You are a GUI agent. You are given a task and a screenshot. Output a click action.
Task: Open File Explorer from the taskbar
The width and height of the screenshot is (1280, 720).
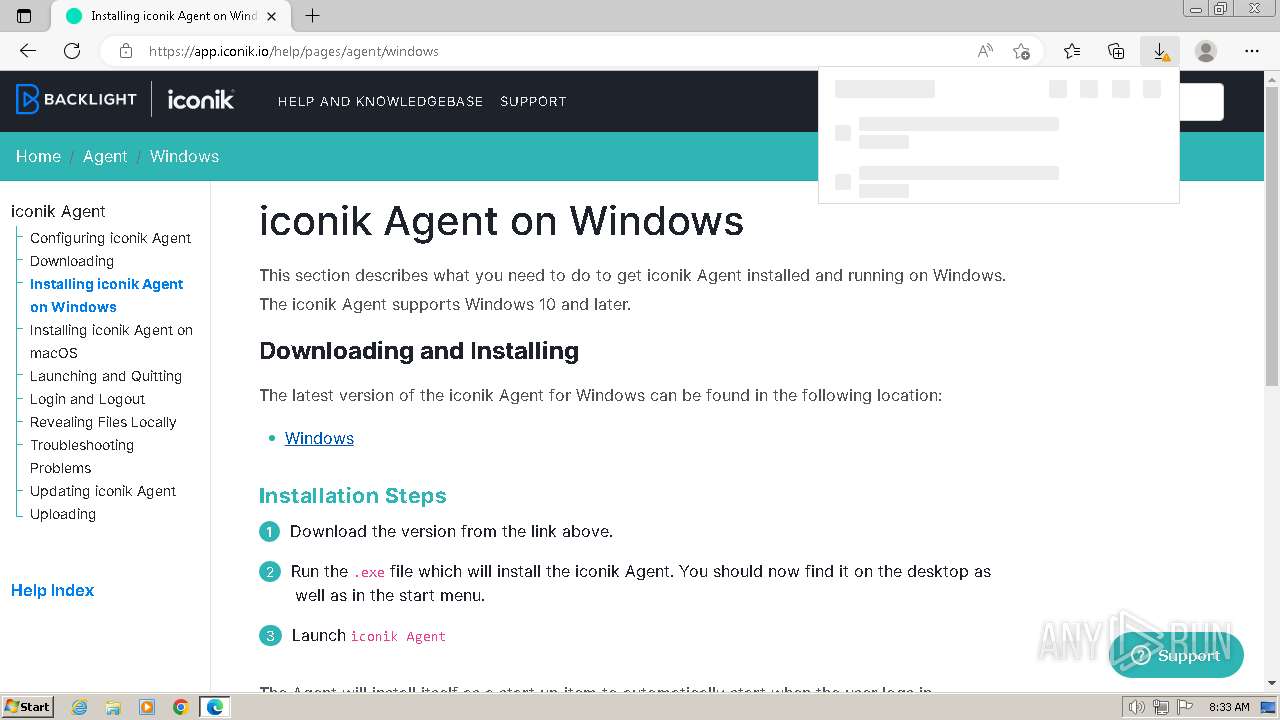point(113,707)
